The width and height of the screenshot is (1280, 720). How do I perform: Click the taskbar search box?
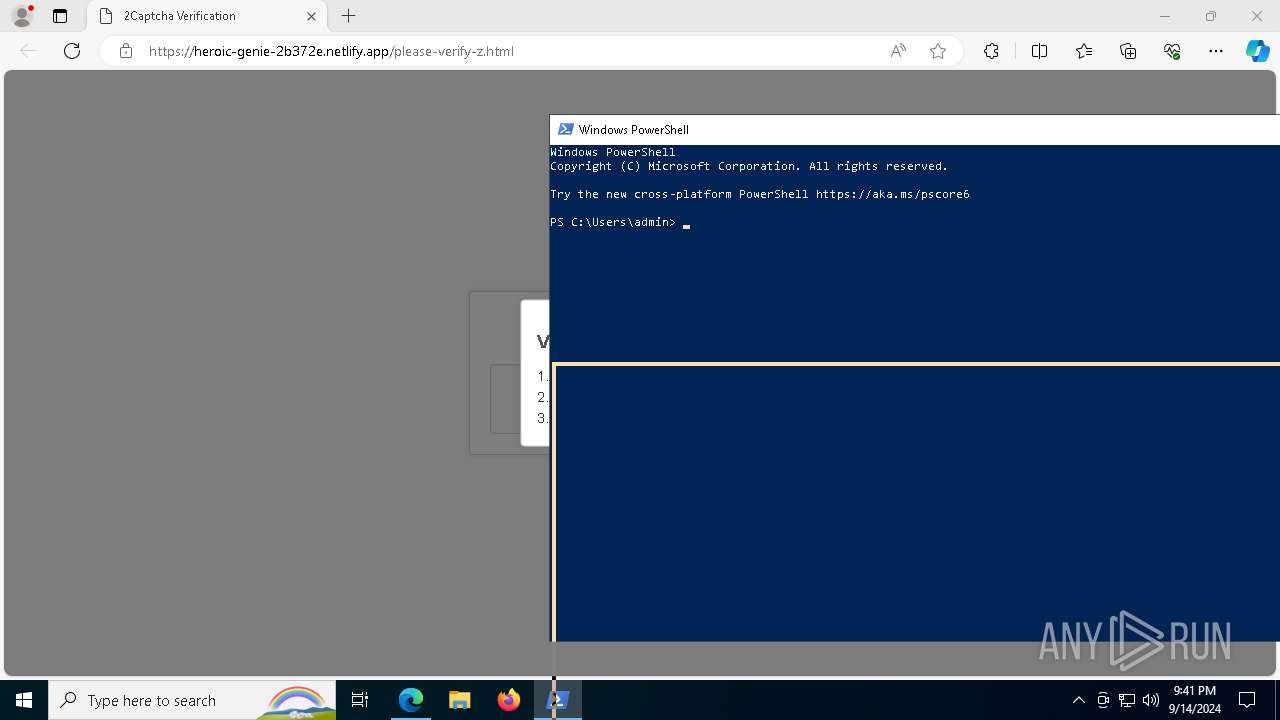point(192,700)
